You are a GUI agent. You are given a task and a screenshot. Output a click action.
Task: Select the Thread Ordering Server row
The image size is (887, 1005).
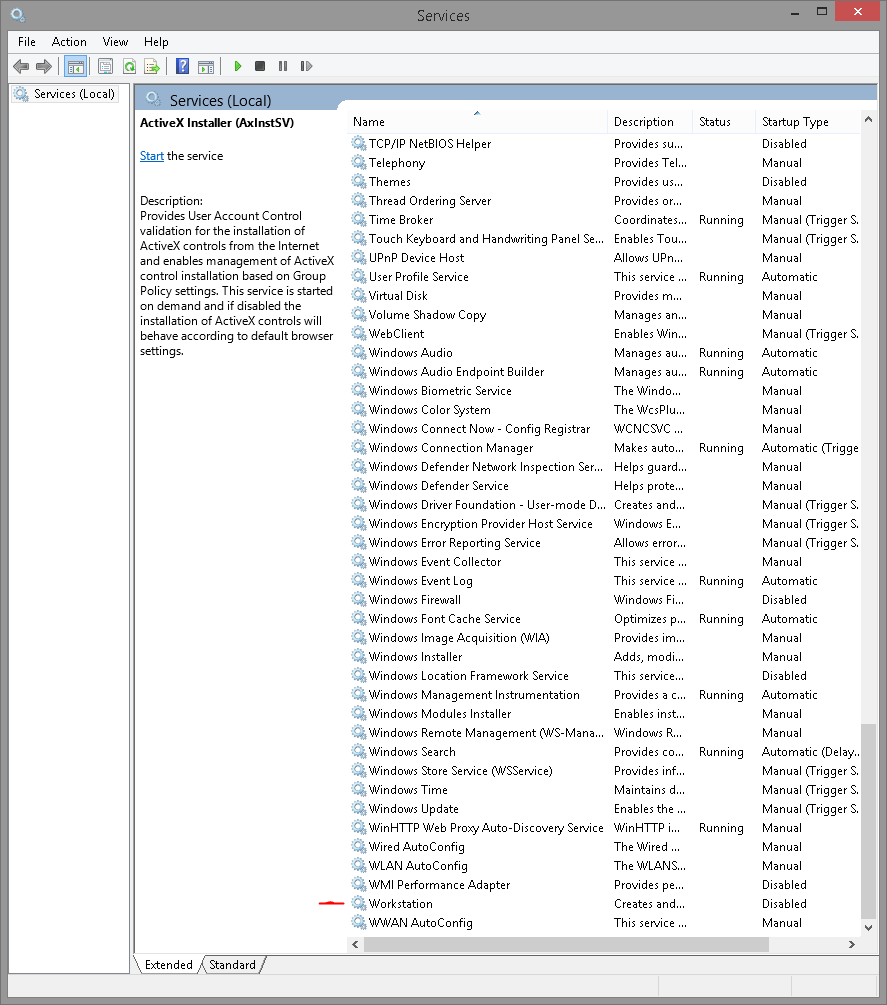[x=604, y=201]
